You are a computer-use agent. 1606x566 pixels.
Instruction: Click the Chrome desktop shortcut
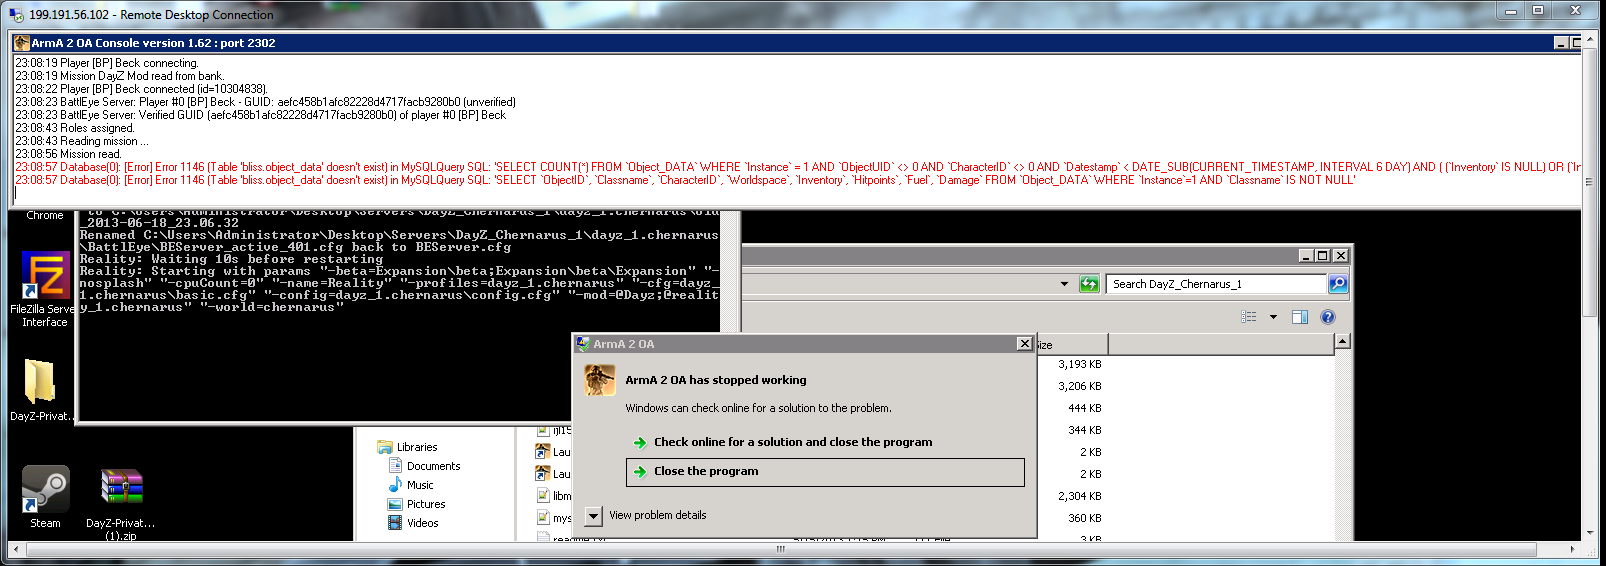coord(44,215)
